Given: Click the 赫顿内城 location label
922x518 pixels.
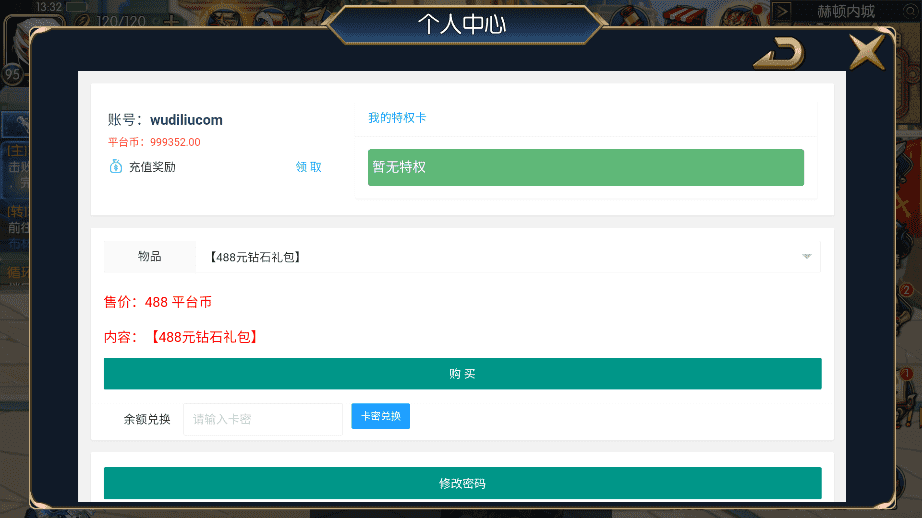Looking at the screenshot, I should [846, 11].
